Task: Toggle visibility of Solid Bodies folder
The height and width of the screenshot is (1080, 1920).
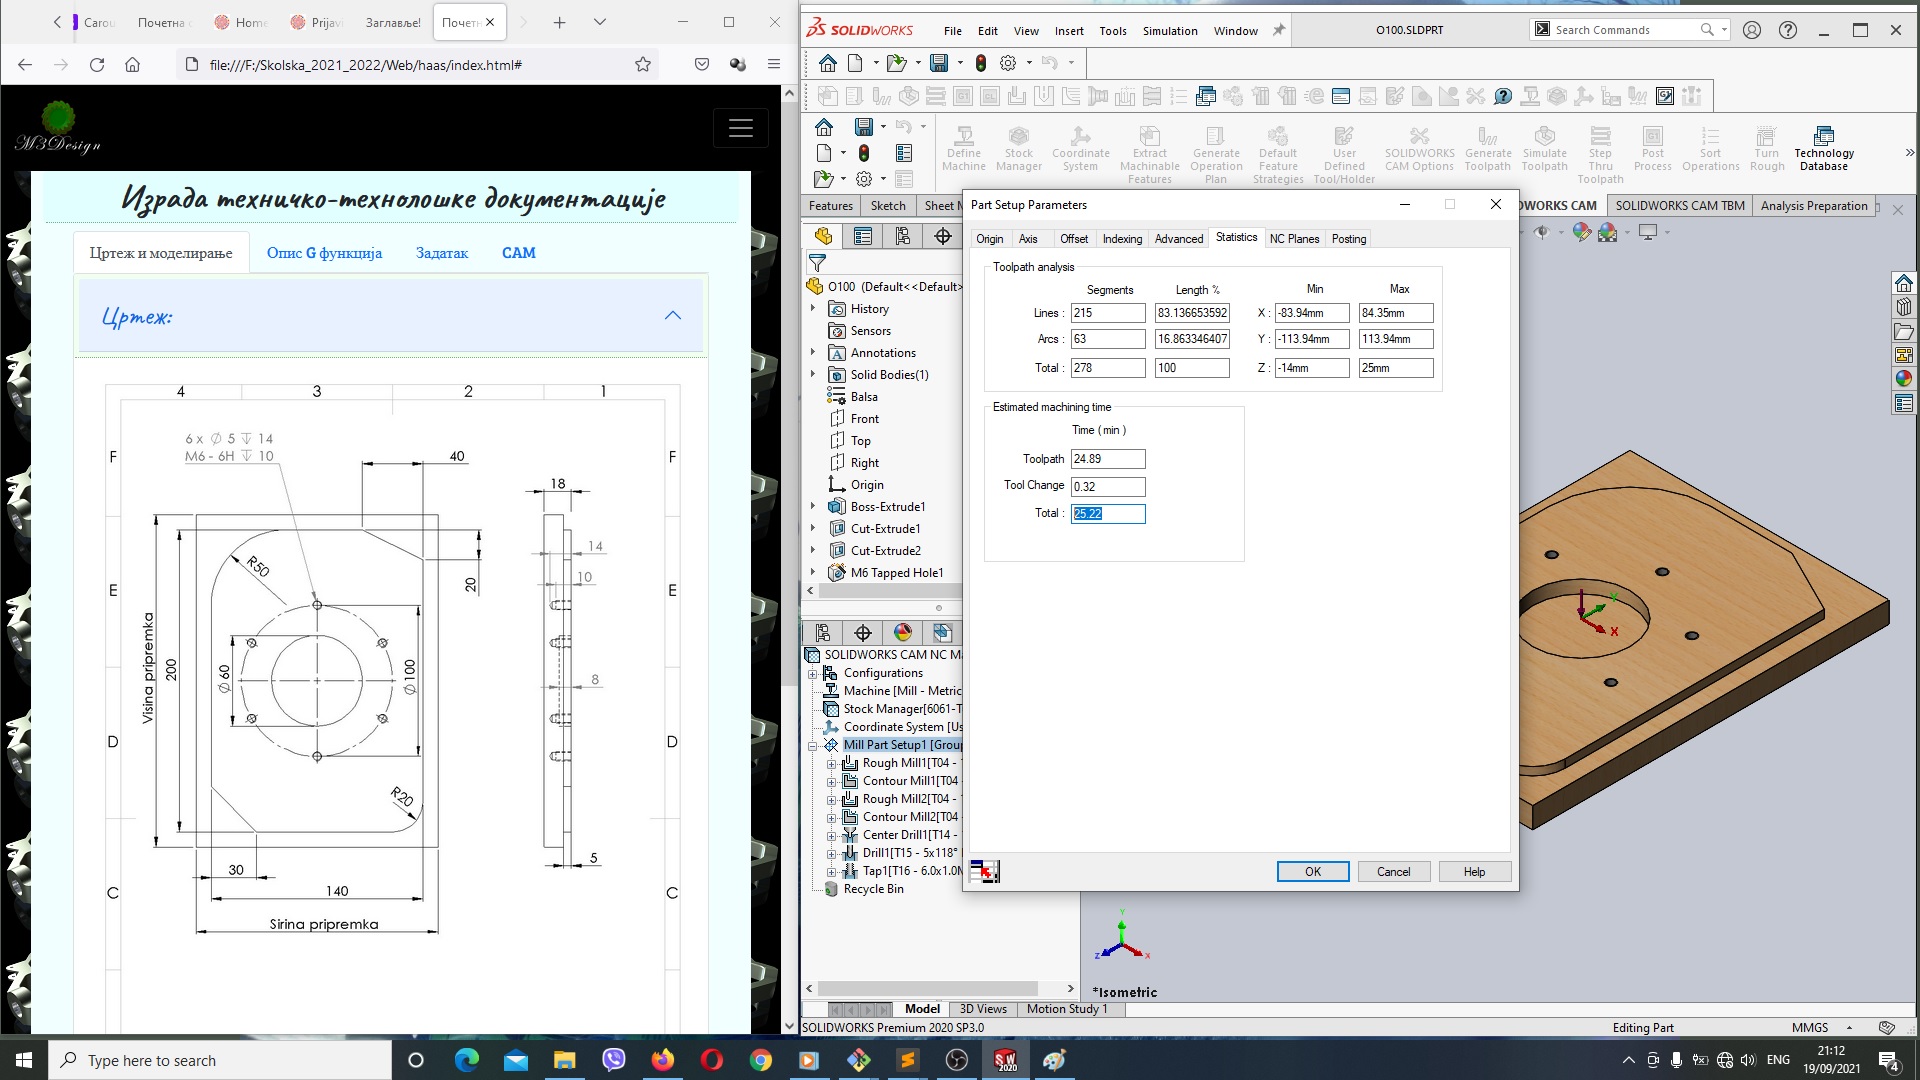Action: [x=814, y=375]
